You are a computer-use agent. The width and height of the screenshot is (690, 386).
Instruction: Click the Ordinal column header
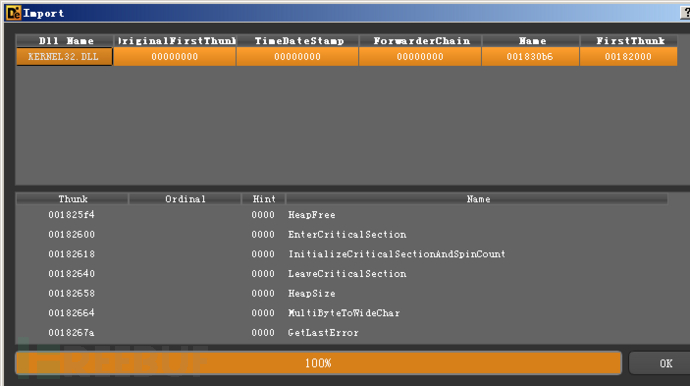tap(185, 199)
